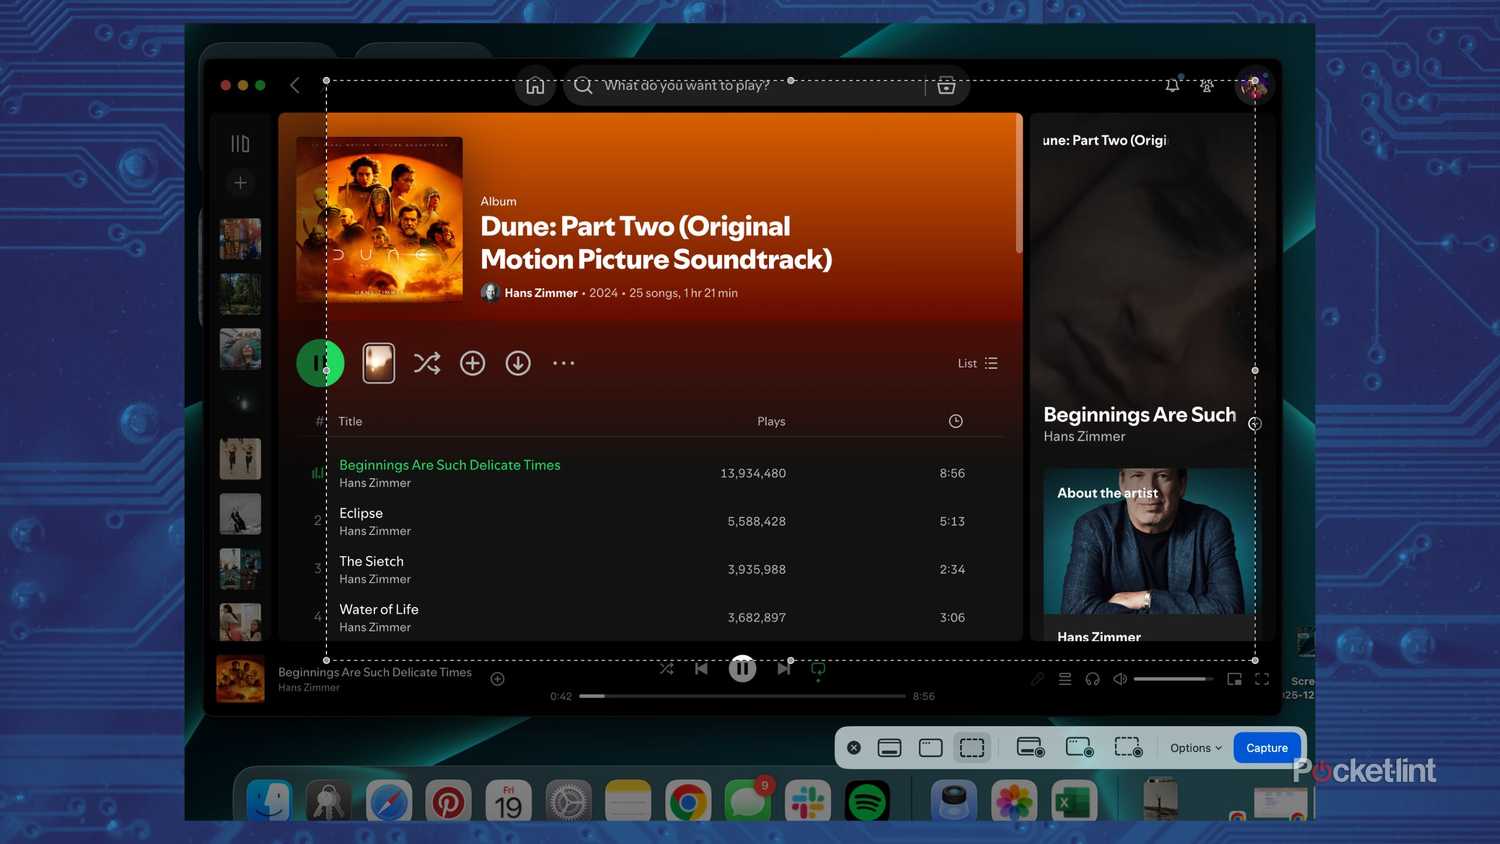Screen dimensions: 1500x844
Task: Open lyrics view with the microphone icon
Action: pos(1037,679)
